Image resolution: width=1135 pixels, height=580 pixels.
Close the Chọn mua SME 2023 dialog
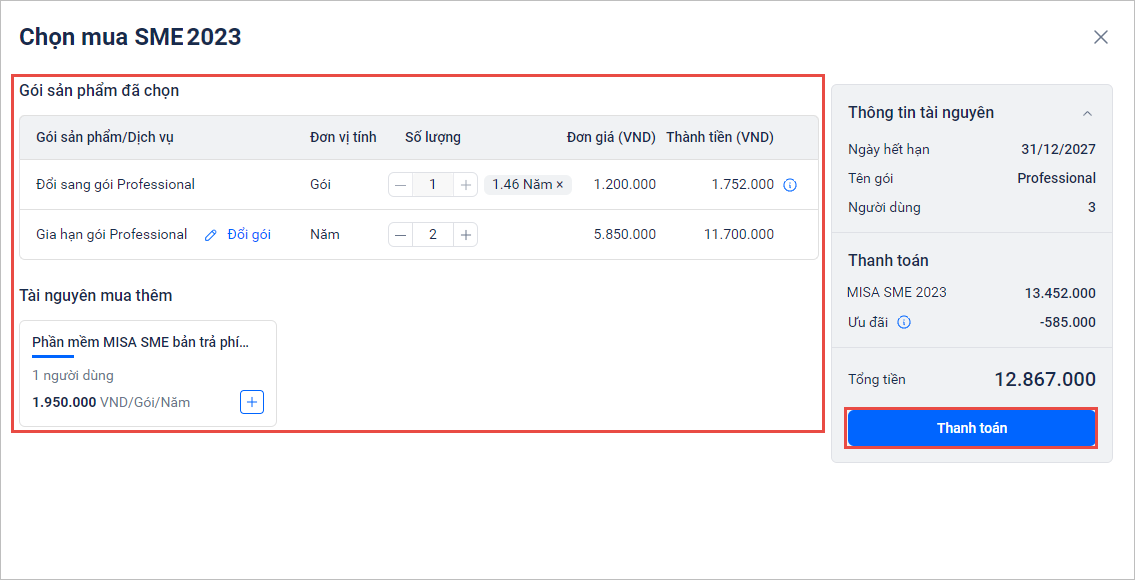1100,37
